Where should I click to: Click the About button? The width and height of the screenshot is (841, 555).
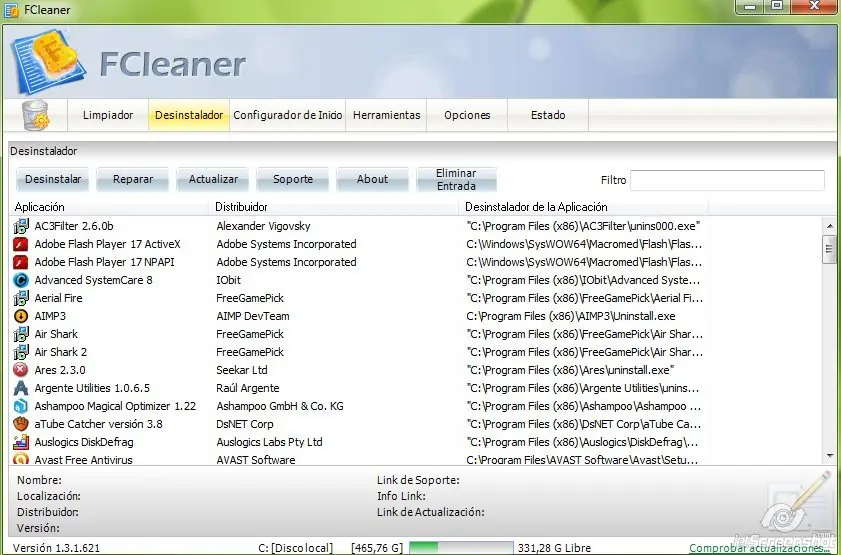pyautogui.click(x=372, y=179)
